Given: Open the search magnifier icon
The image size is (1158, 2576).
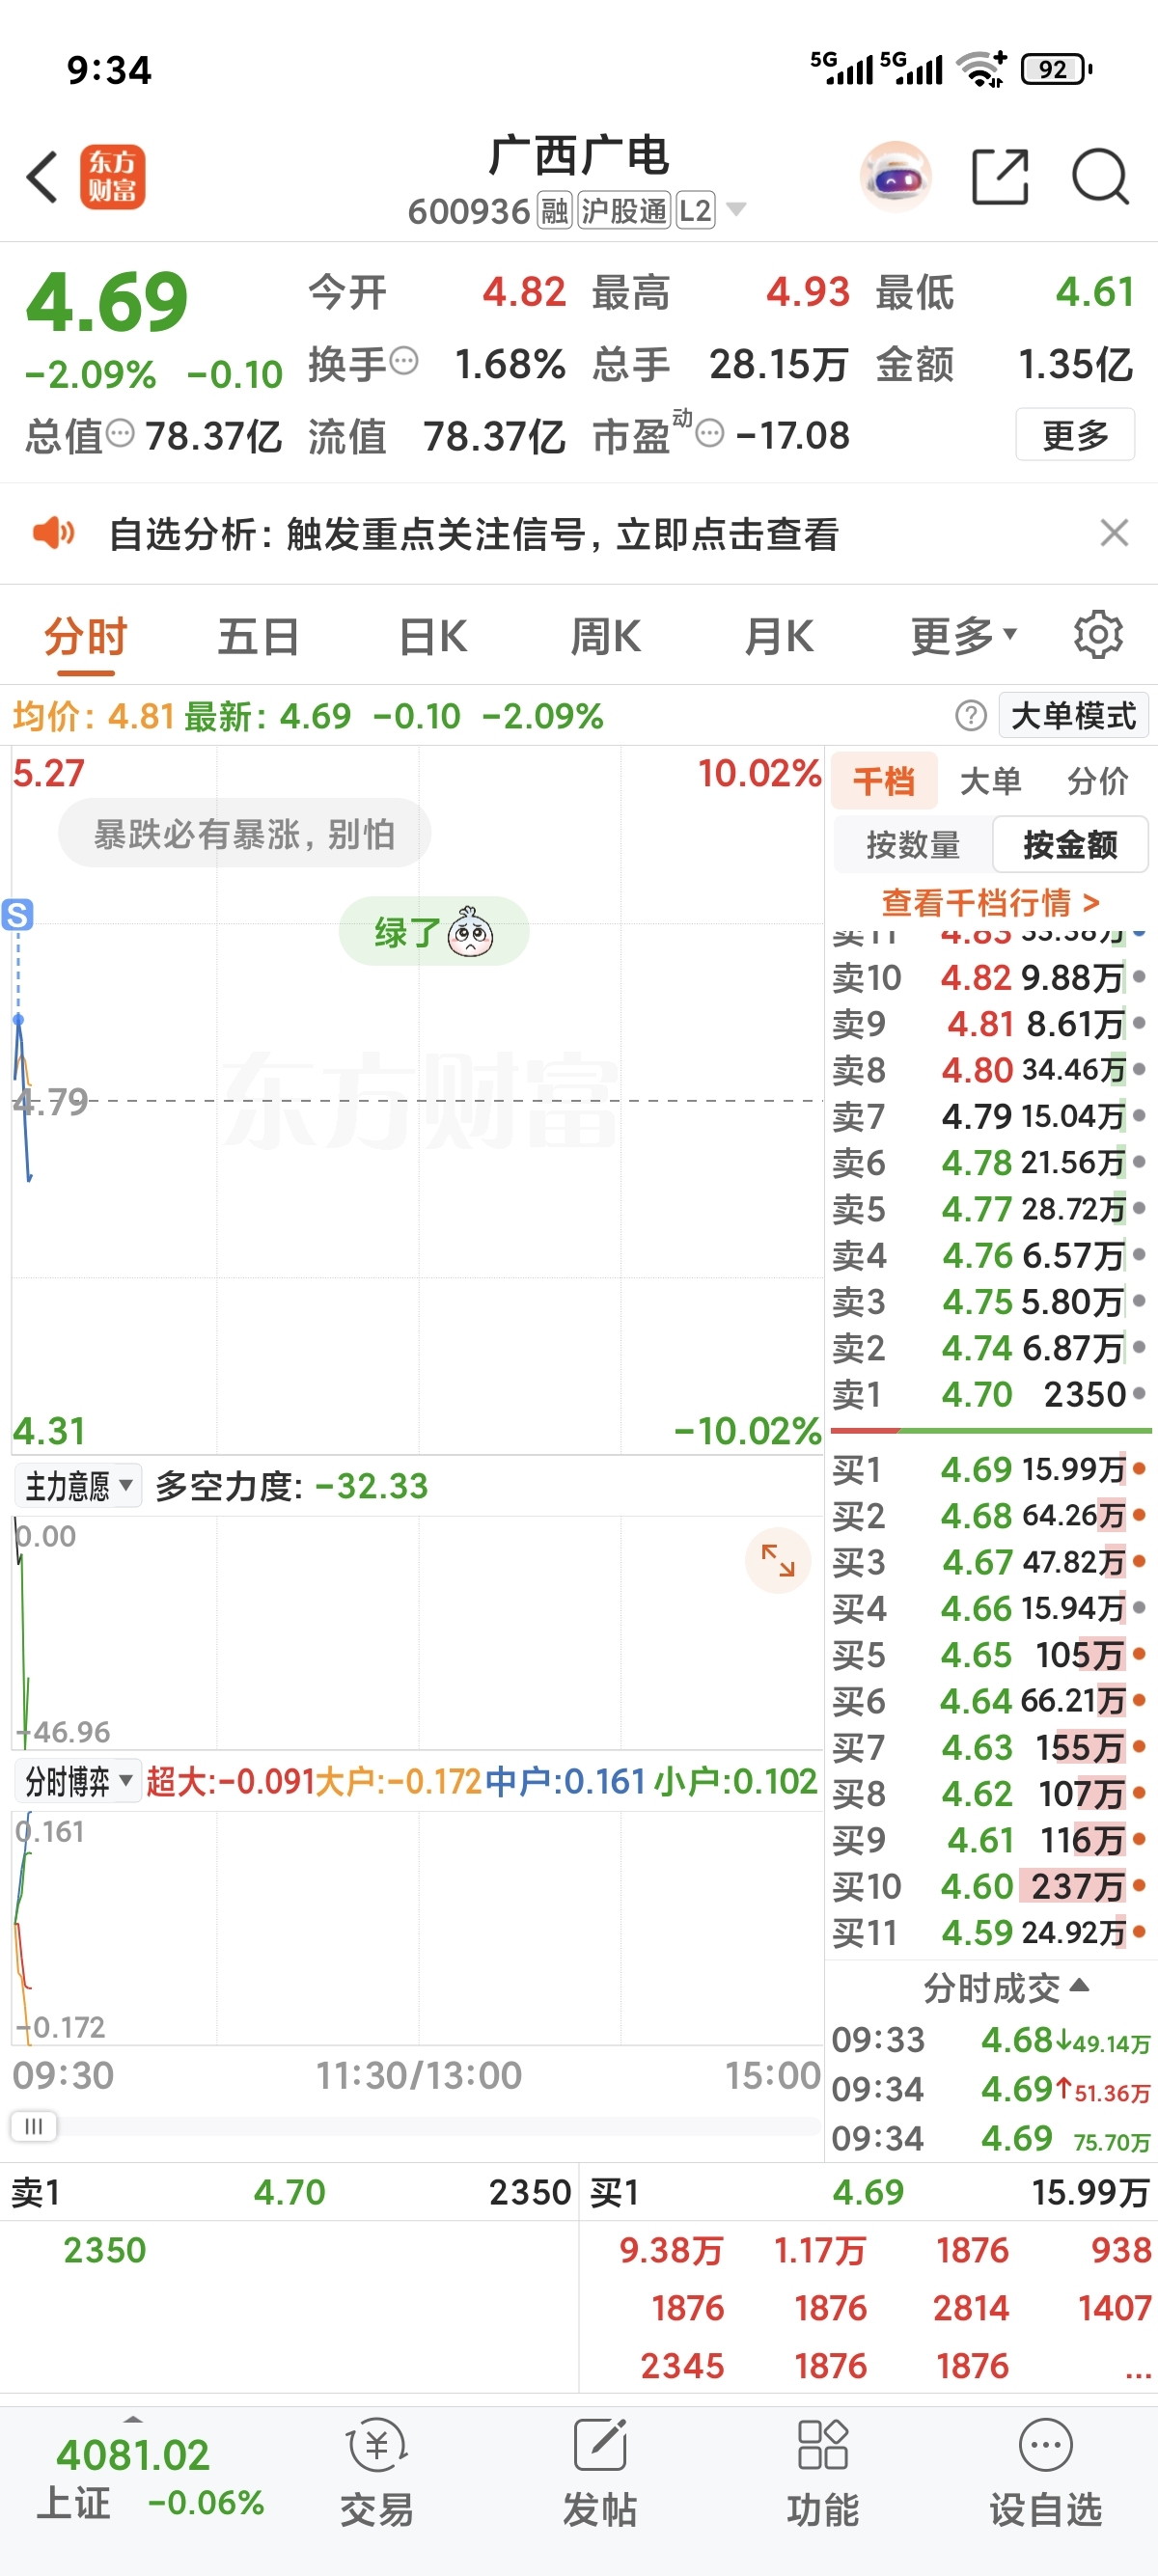Looking at the screenshot, I should 1100,177.
